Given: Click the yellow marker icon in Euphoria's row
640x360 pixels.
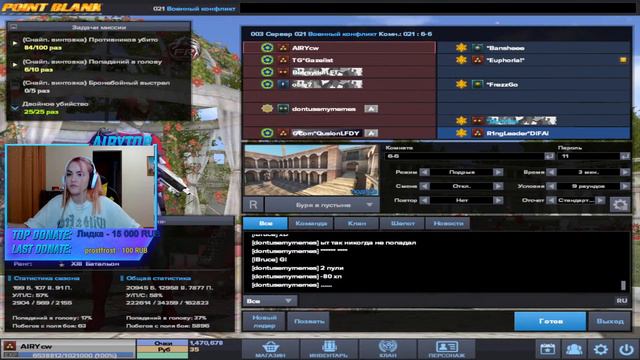Looking at the screenshot, I should [x=623, y=60].
